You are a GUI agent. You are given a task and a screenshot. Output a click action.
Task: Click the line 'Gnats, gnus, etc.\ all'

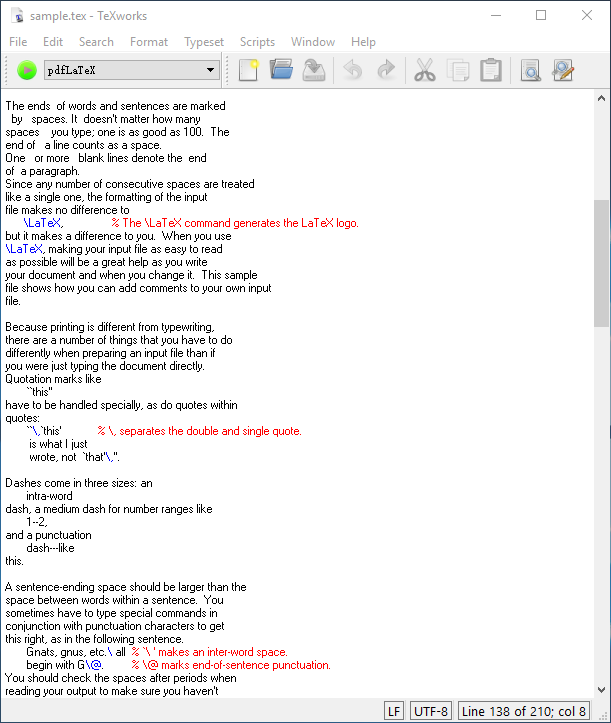[76, 652]
